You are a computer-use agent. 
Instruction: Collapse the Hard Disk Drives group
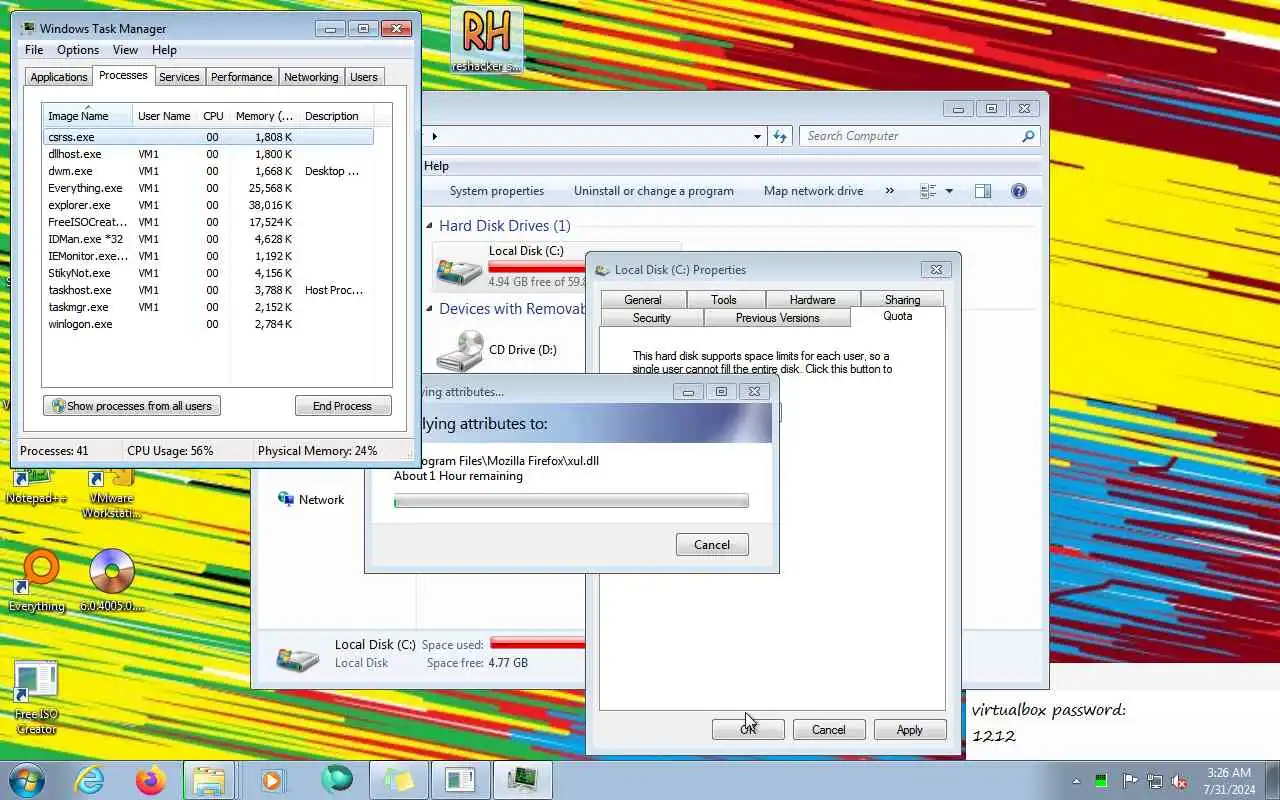[429, 226]
